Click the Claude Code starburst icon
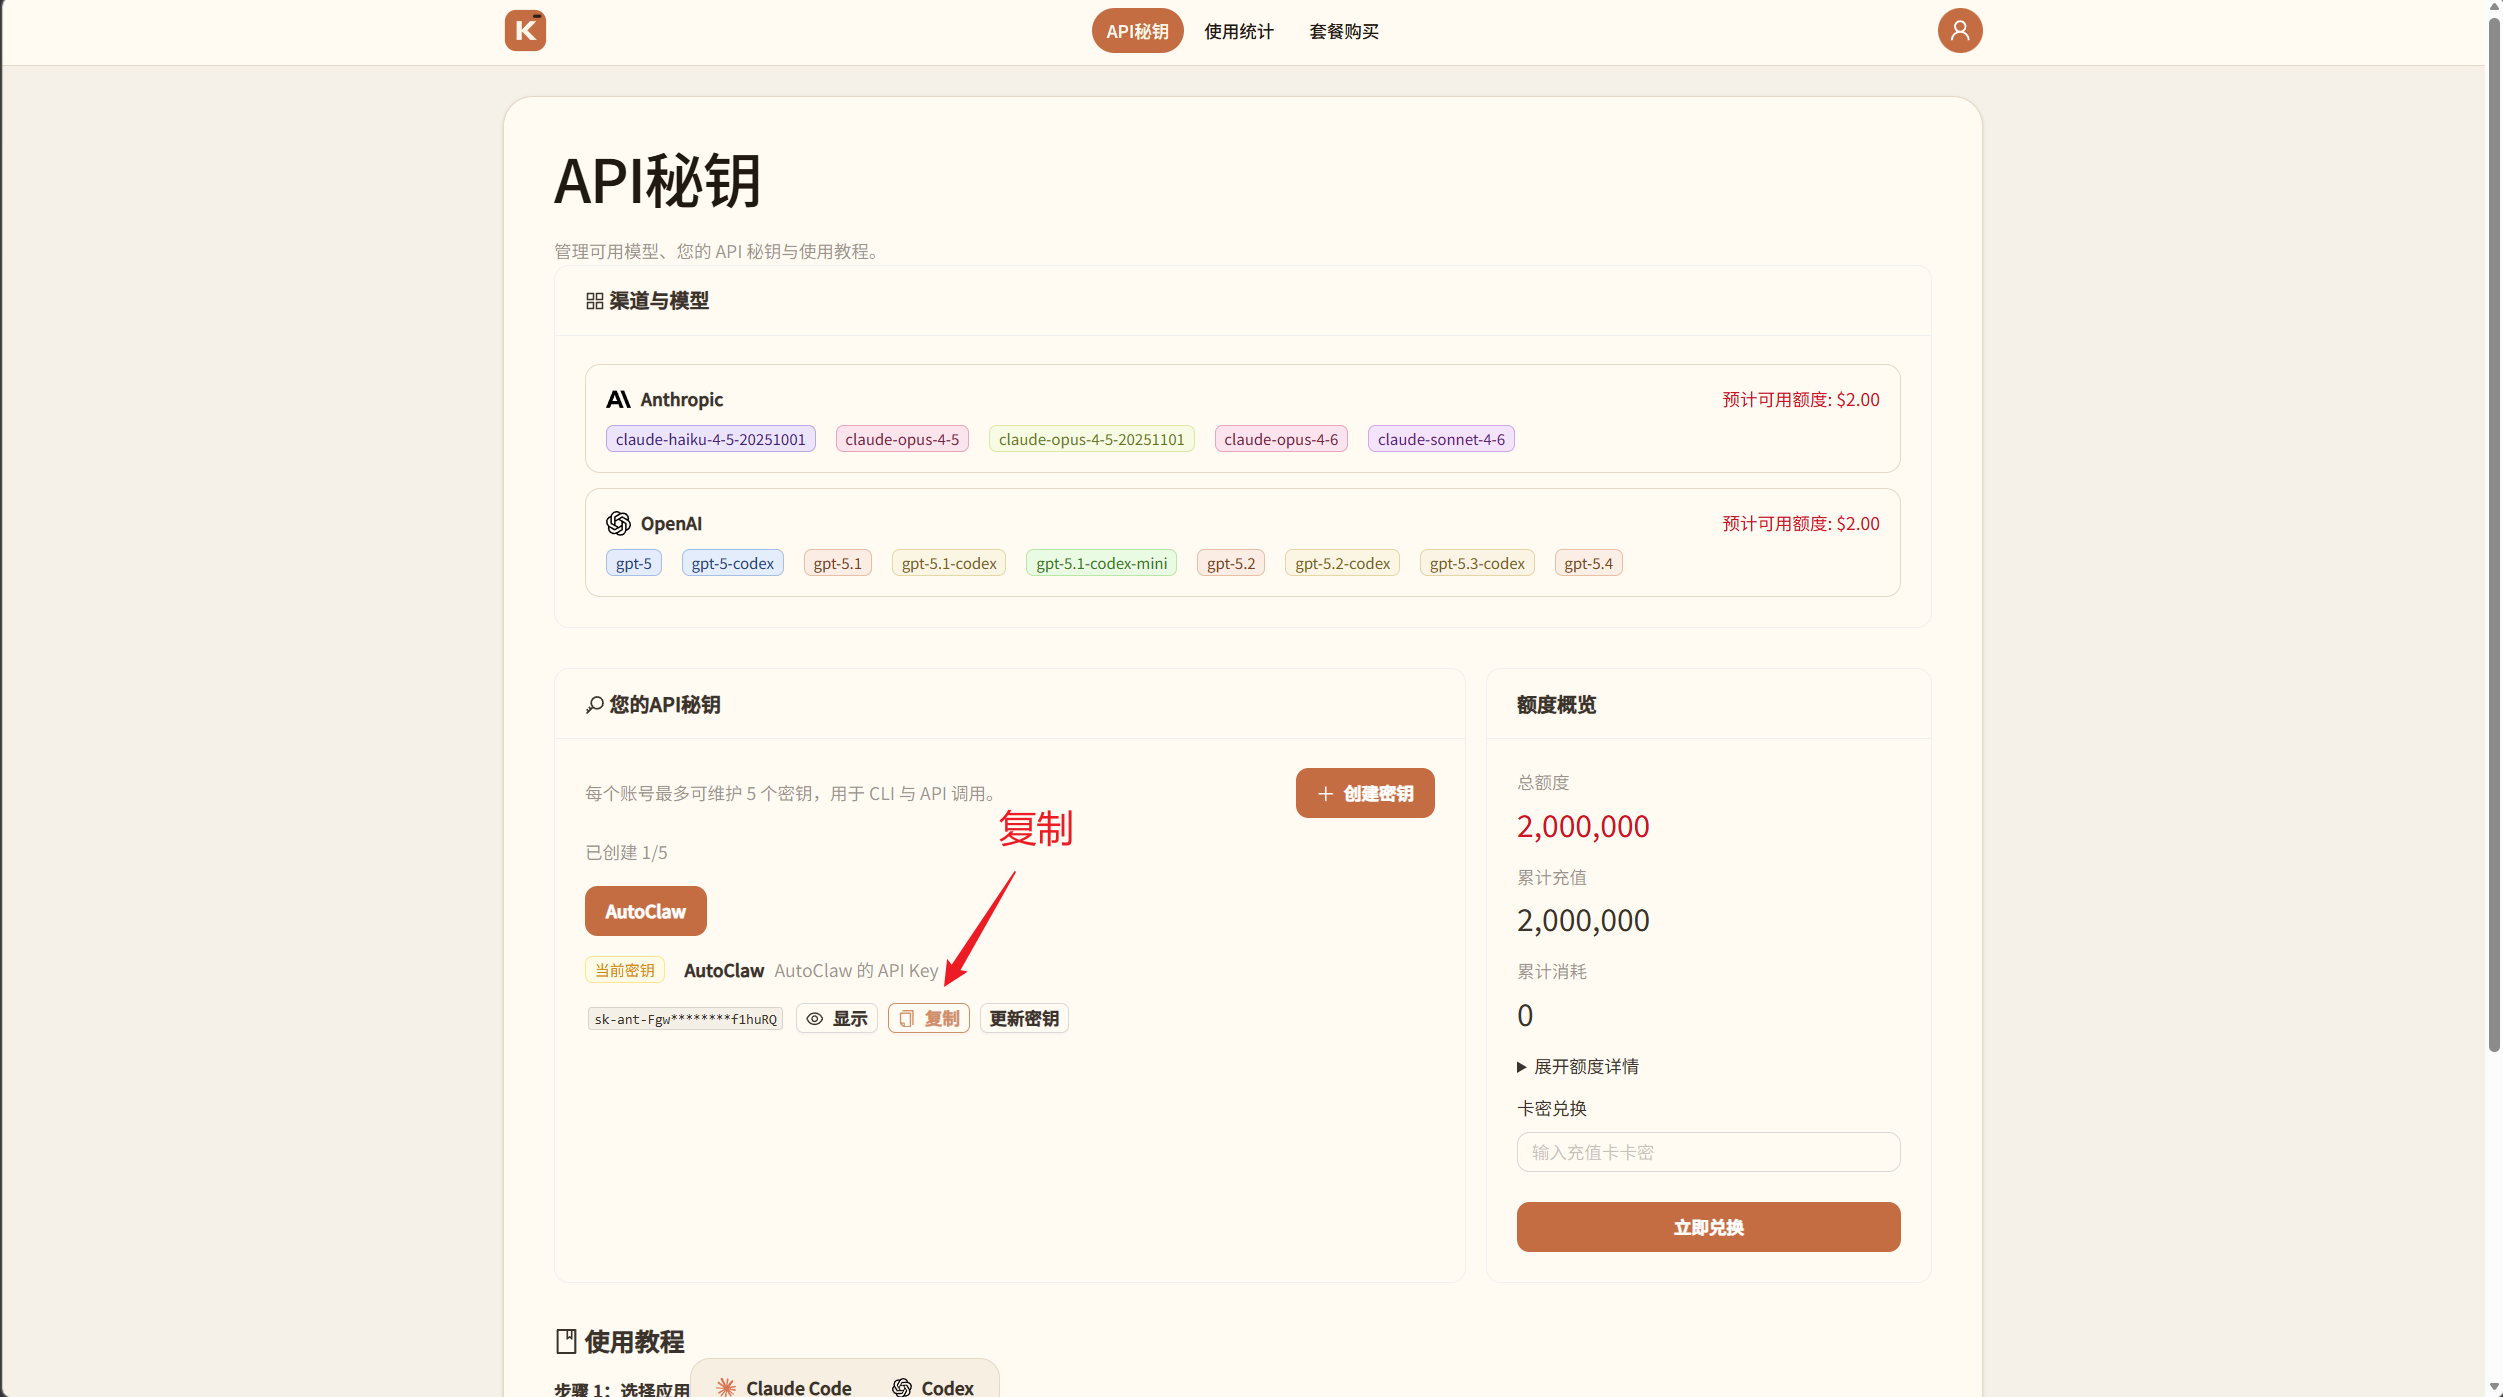The width and height of the screenshot is (2503, 1397). click(726, 1387)
